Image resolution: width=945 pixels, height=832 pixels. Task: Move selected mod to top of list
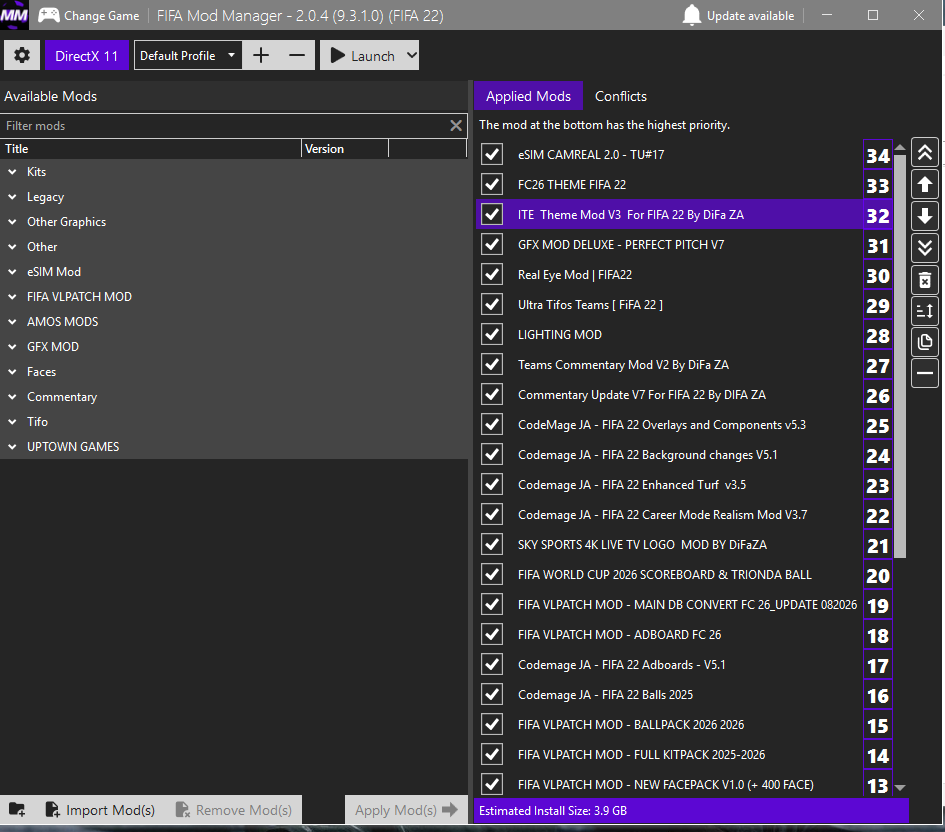coord(925,153)
